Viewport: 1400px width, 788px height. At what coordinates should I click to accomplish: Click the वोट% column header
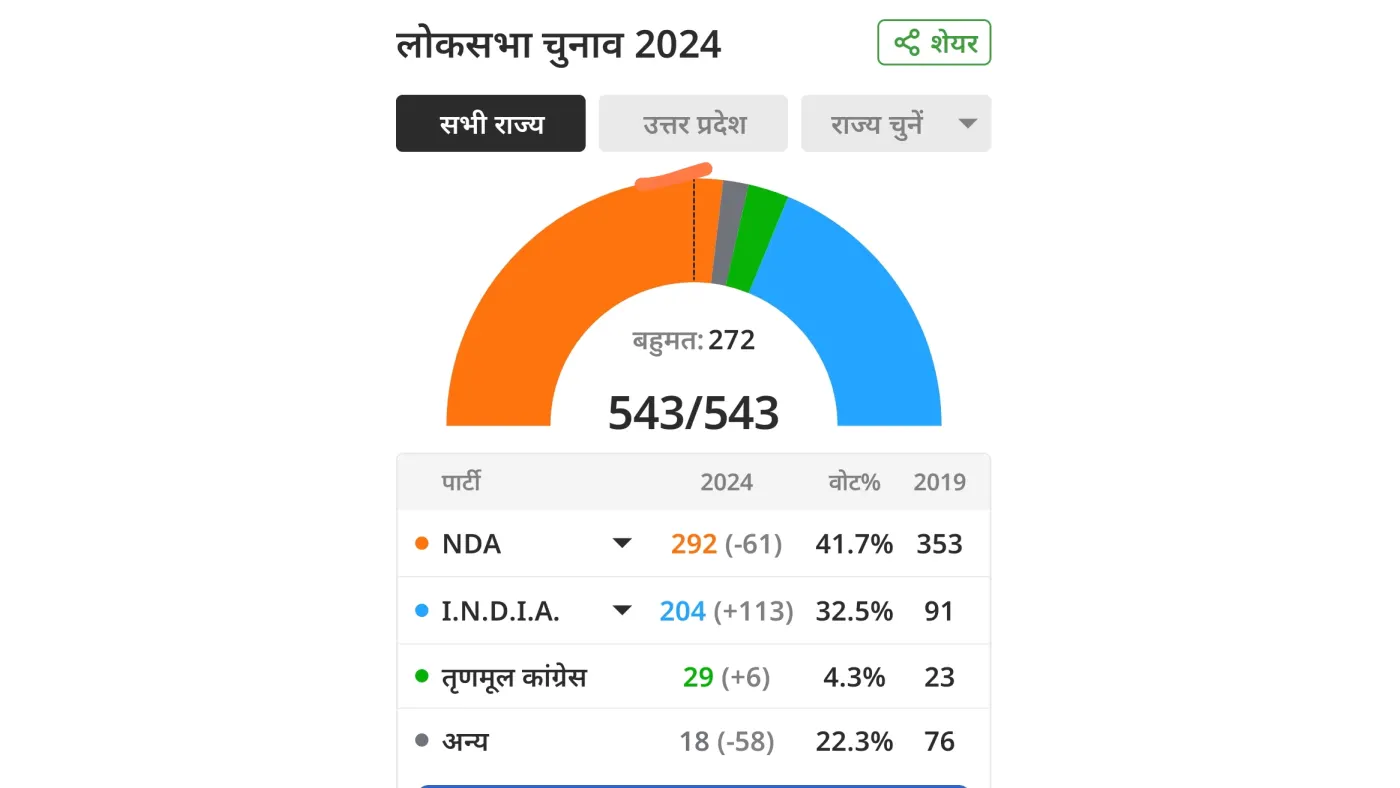pos(854,482)
